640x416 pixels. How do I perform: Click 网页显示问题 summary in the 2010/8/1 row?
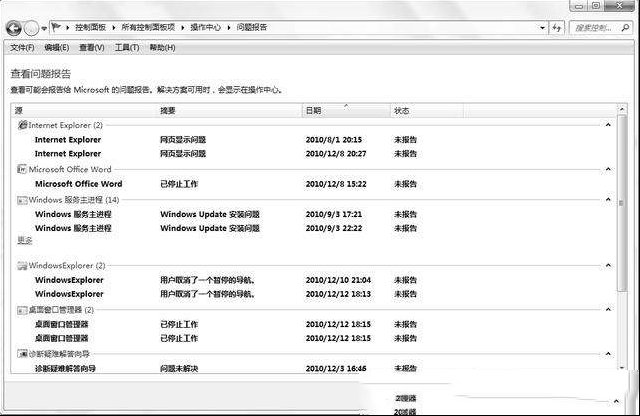183,140
